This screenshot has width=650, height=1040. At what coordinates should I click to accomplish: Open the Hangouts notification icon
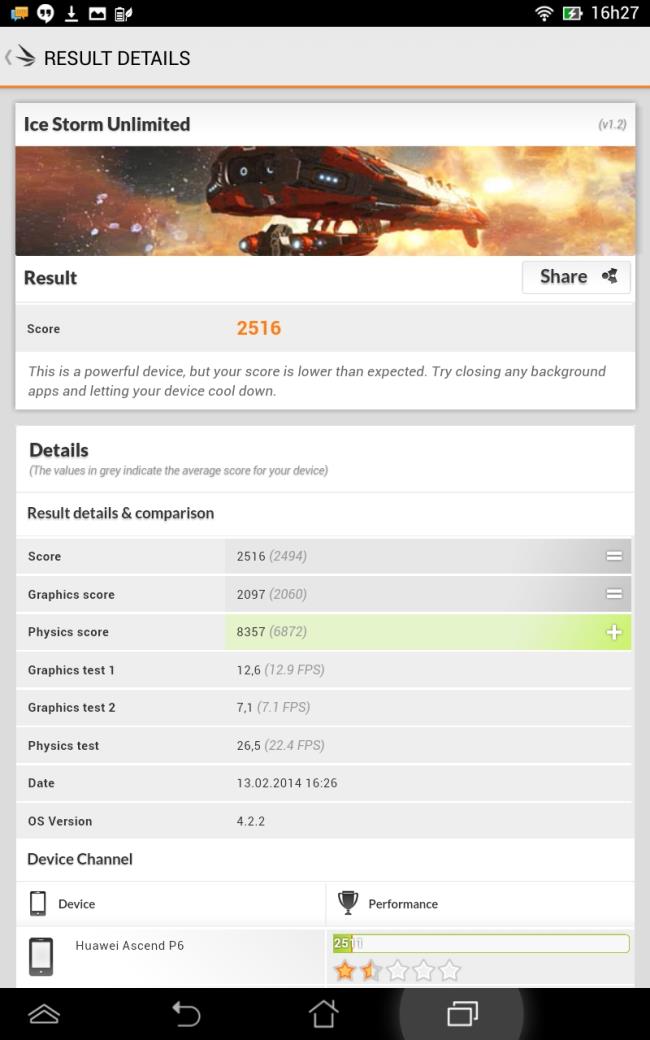pos(46,13)
